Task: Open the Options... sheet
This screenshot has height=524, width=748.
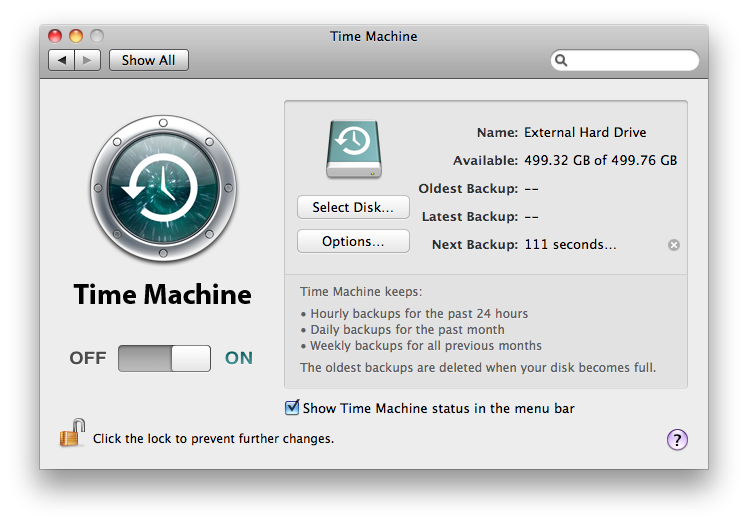Action: click(353, 241)
